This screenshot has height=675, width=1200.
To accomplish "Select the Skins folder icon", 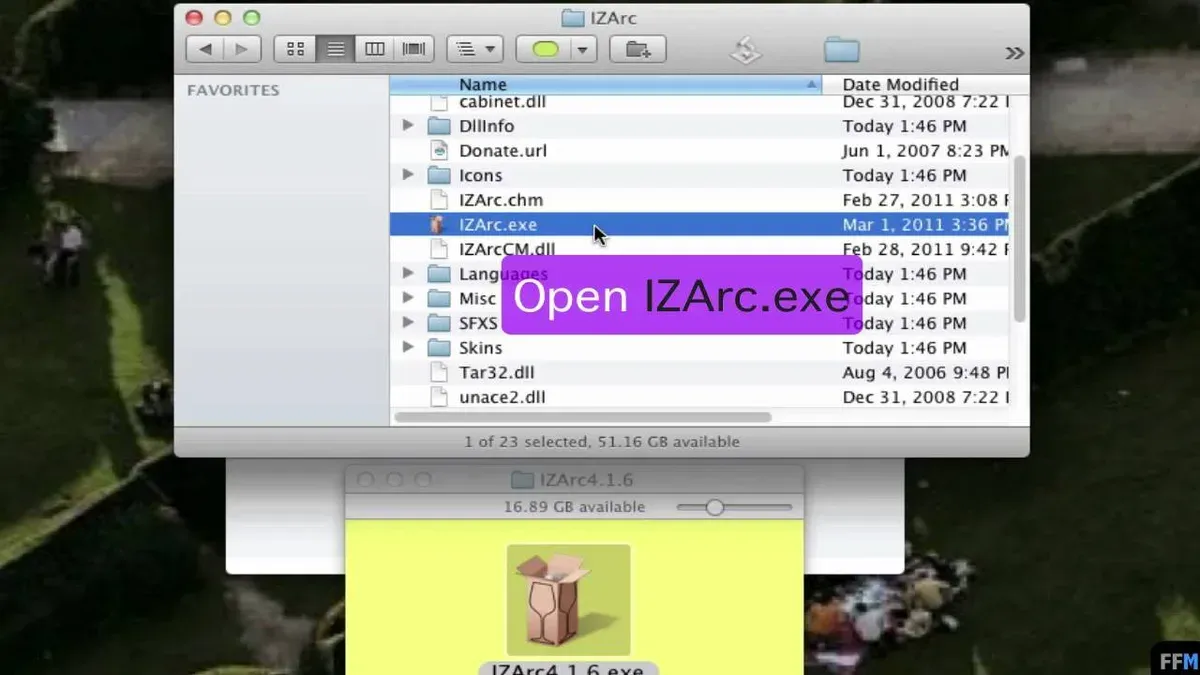I will [x=440, y=347].
